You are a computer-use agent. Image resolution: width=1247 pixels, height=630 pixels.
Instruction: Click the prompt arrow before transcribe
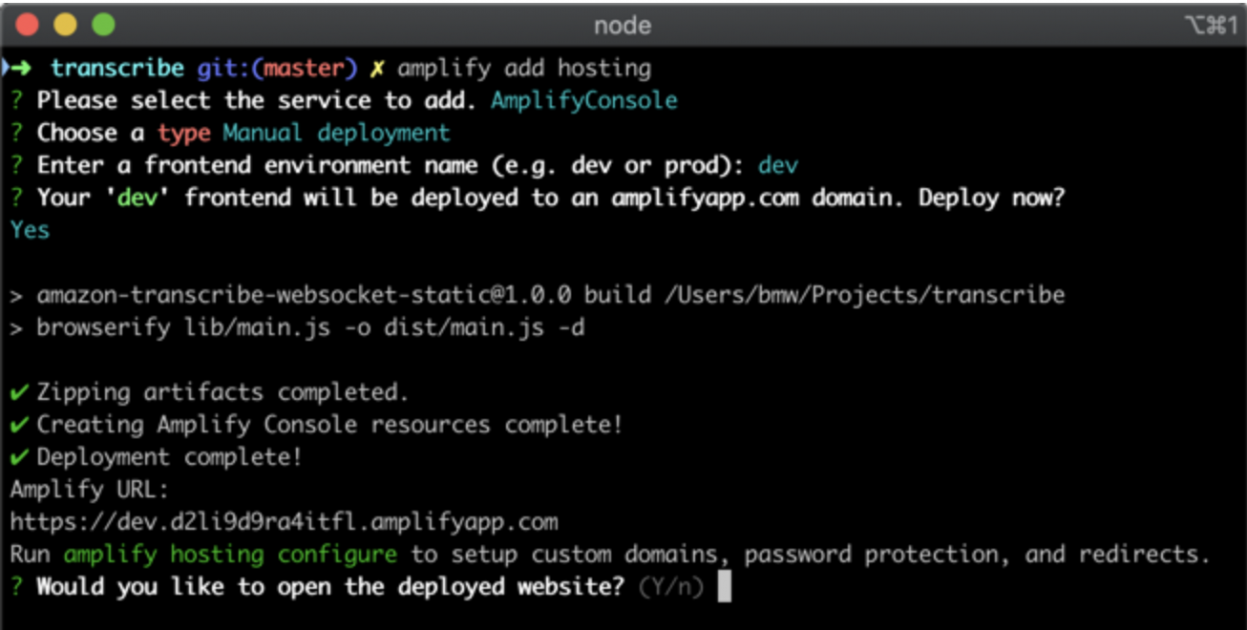pyautogui.click(x=20, y=68)
